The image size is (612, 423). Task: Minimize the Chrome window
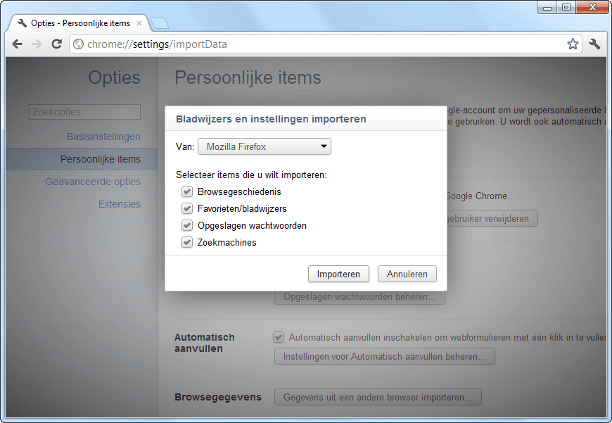pos(547,8)
